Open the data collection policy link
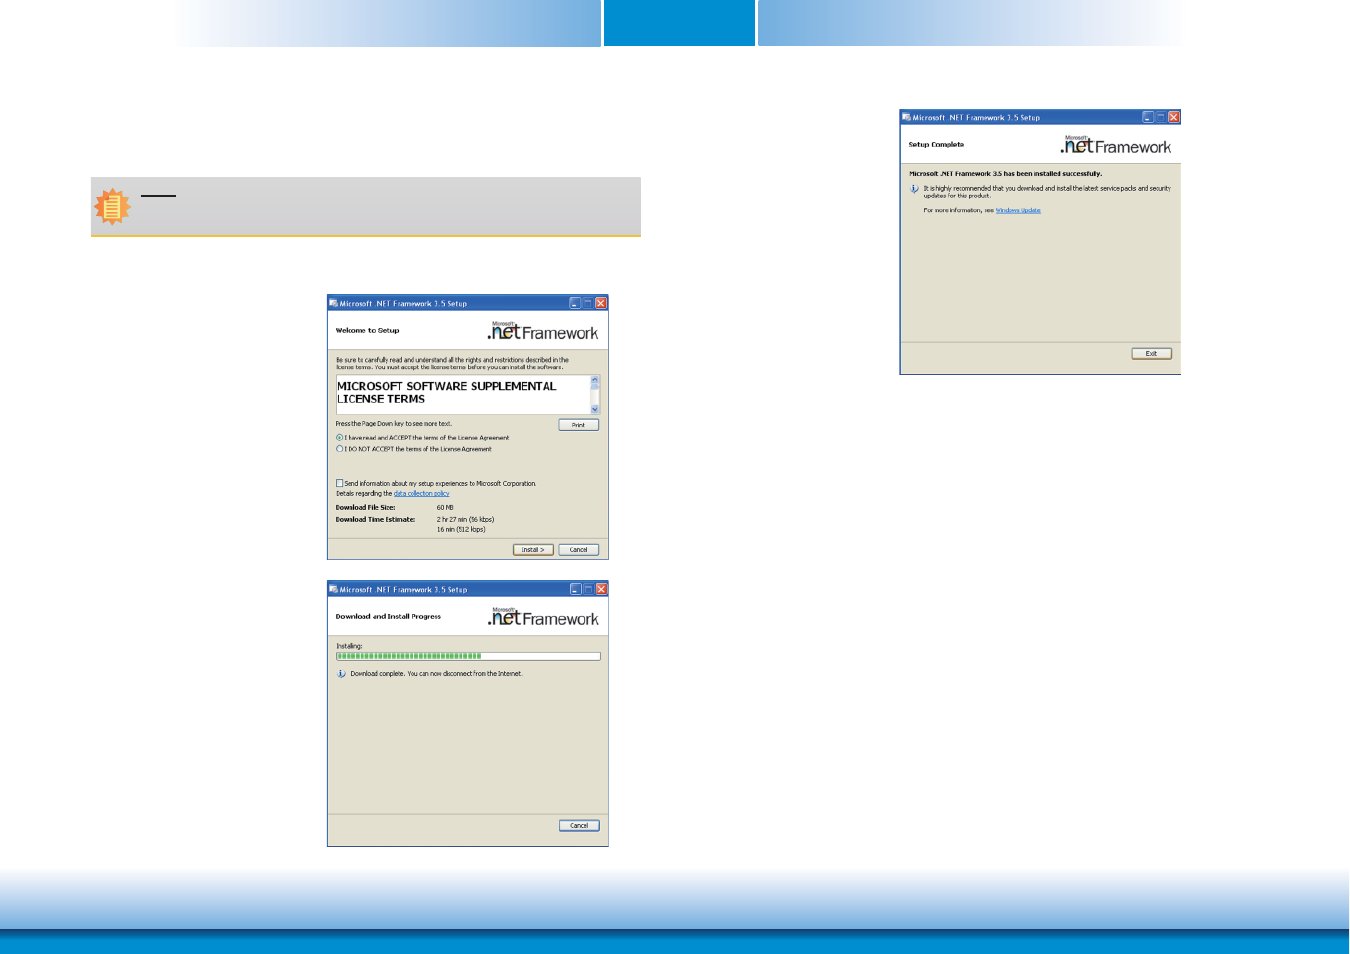Viewport: 1350px width, 954px height. click(x=421, y=494)
